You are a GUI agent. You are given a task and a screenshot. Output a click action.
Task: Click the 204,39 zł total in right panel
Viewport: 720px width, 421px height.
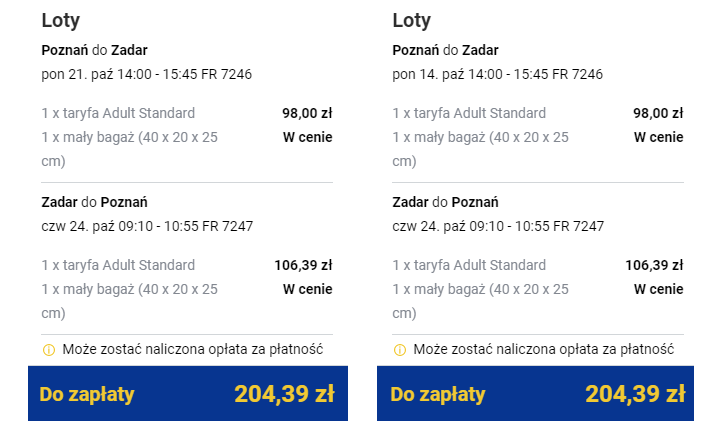coord(635,394)
